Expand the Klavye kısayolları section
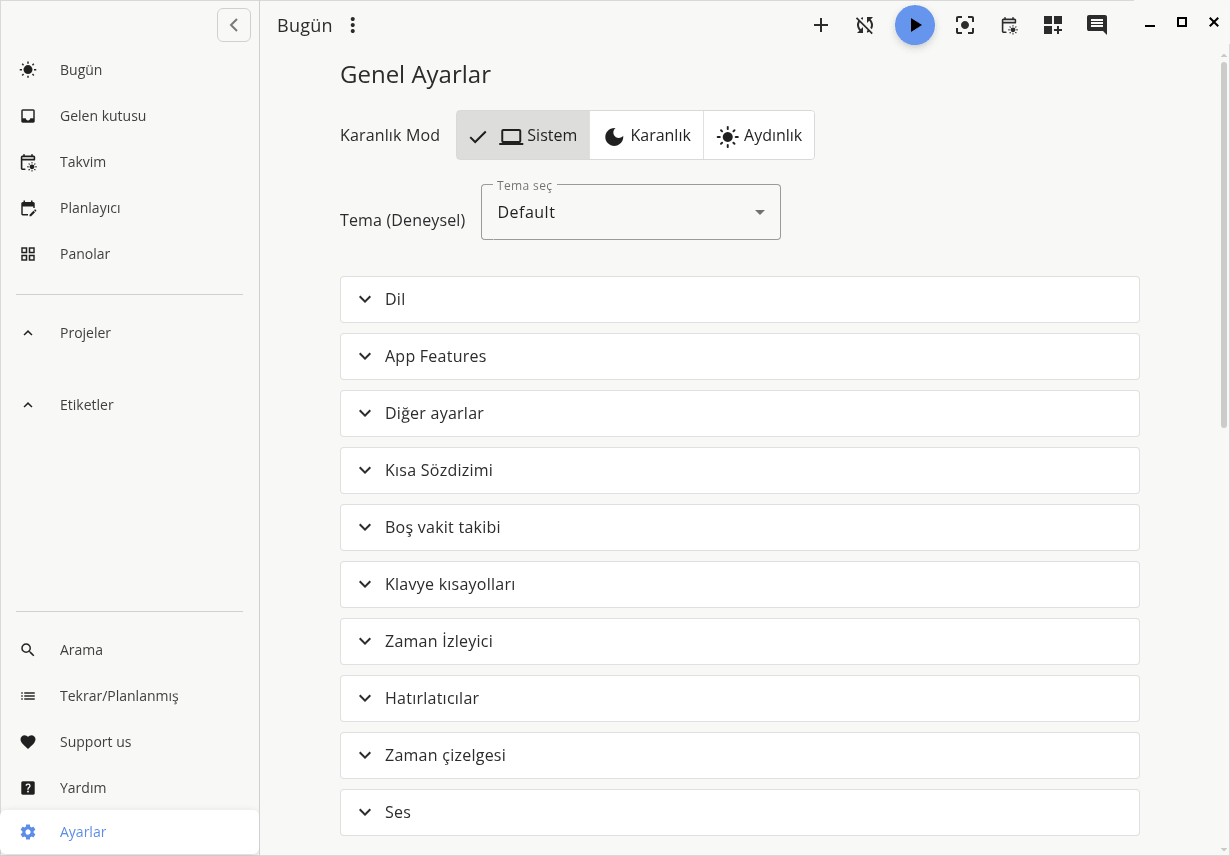 coord(739,585)
